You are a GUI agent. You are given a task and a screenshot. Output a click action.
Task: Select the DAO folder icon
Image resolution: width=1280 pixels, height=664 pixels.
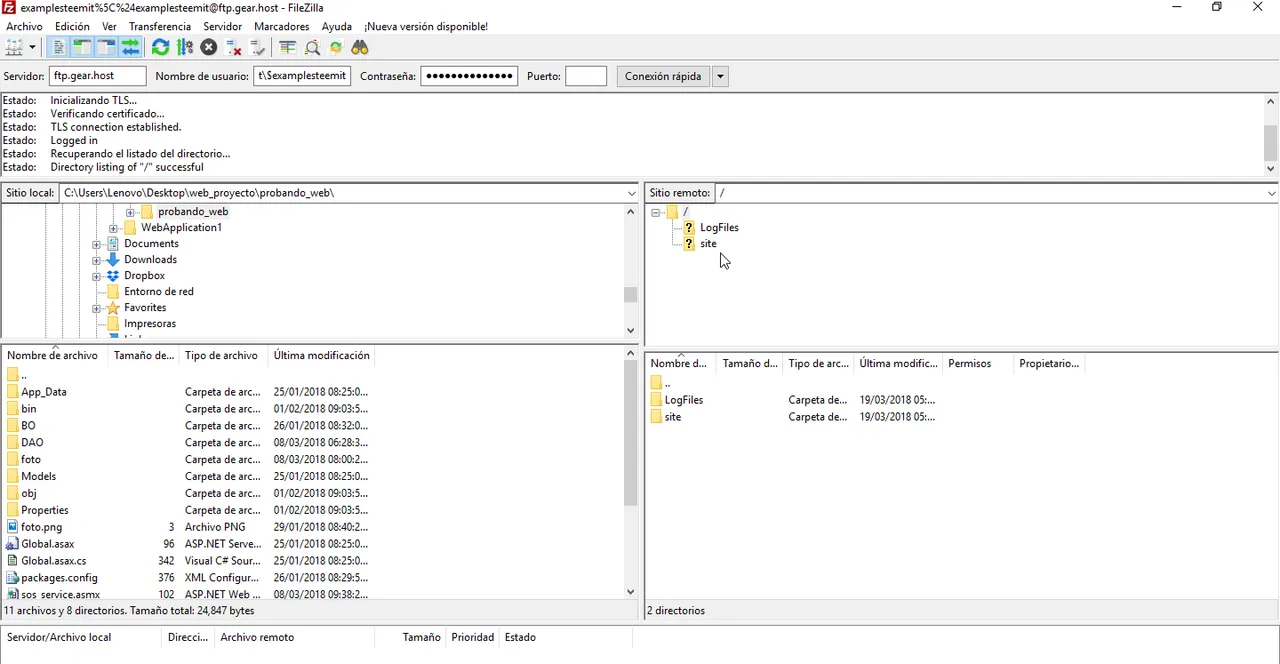point(13,443)
